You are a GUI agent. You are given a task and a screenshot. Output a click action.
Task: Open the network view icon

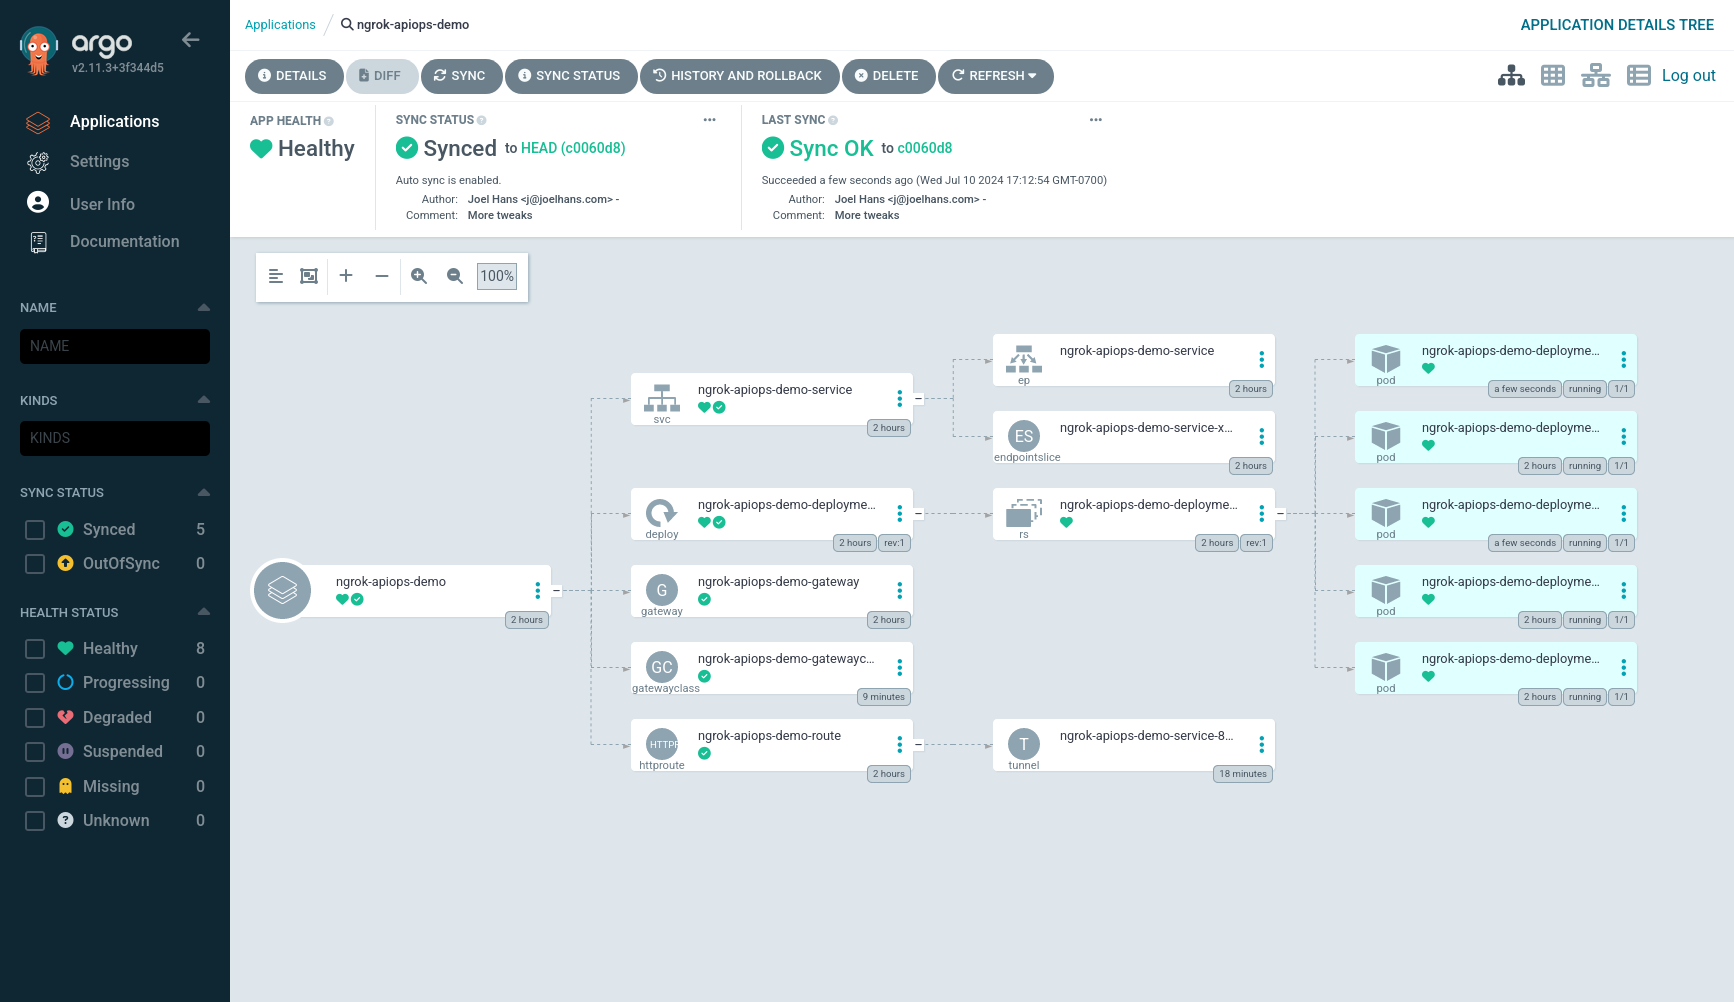(x=1595, y=75)
